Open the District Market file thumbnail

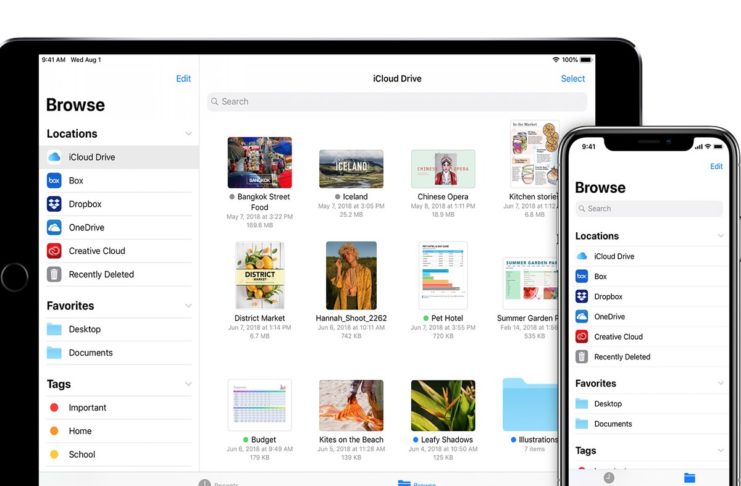[x=259, y=275]
